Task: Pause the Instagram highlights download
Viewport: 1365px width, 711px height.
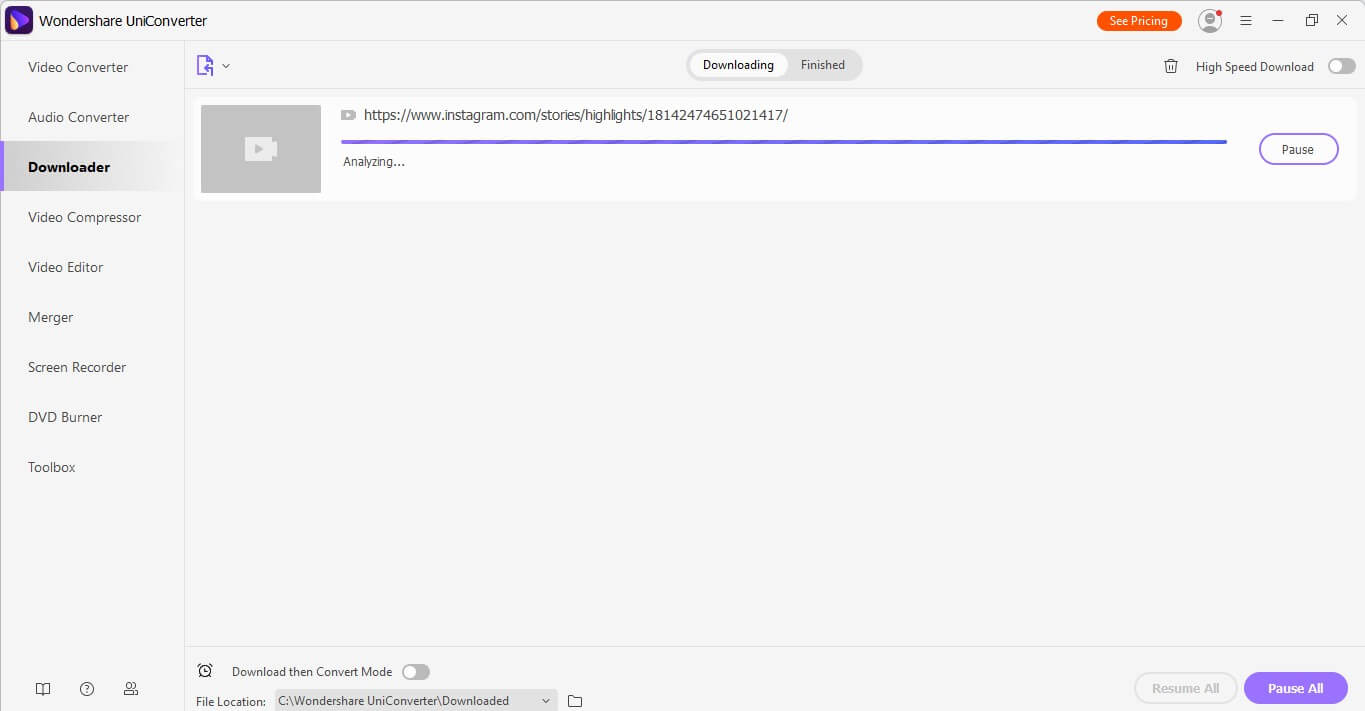Action: (1298, 149)
